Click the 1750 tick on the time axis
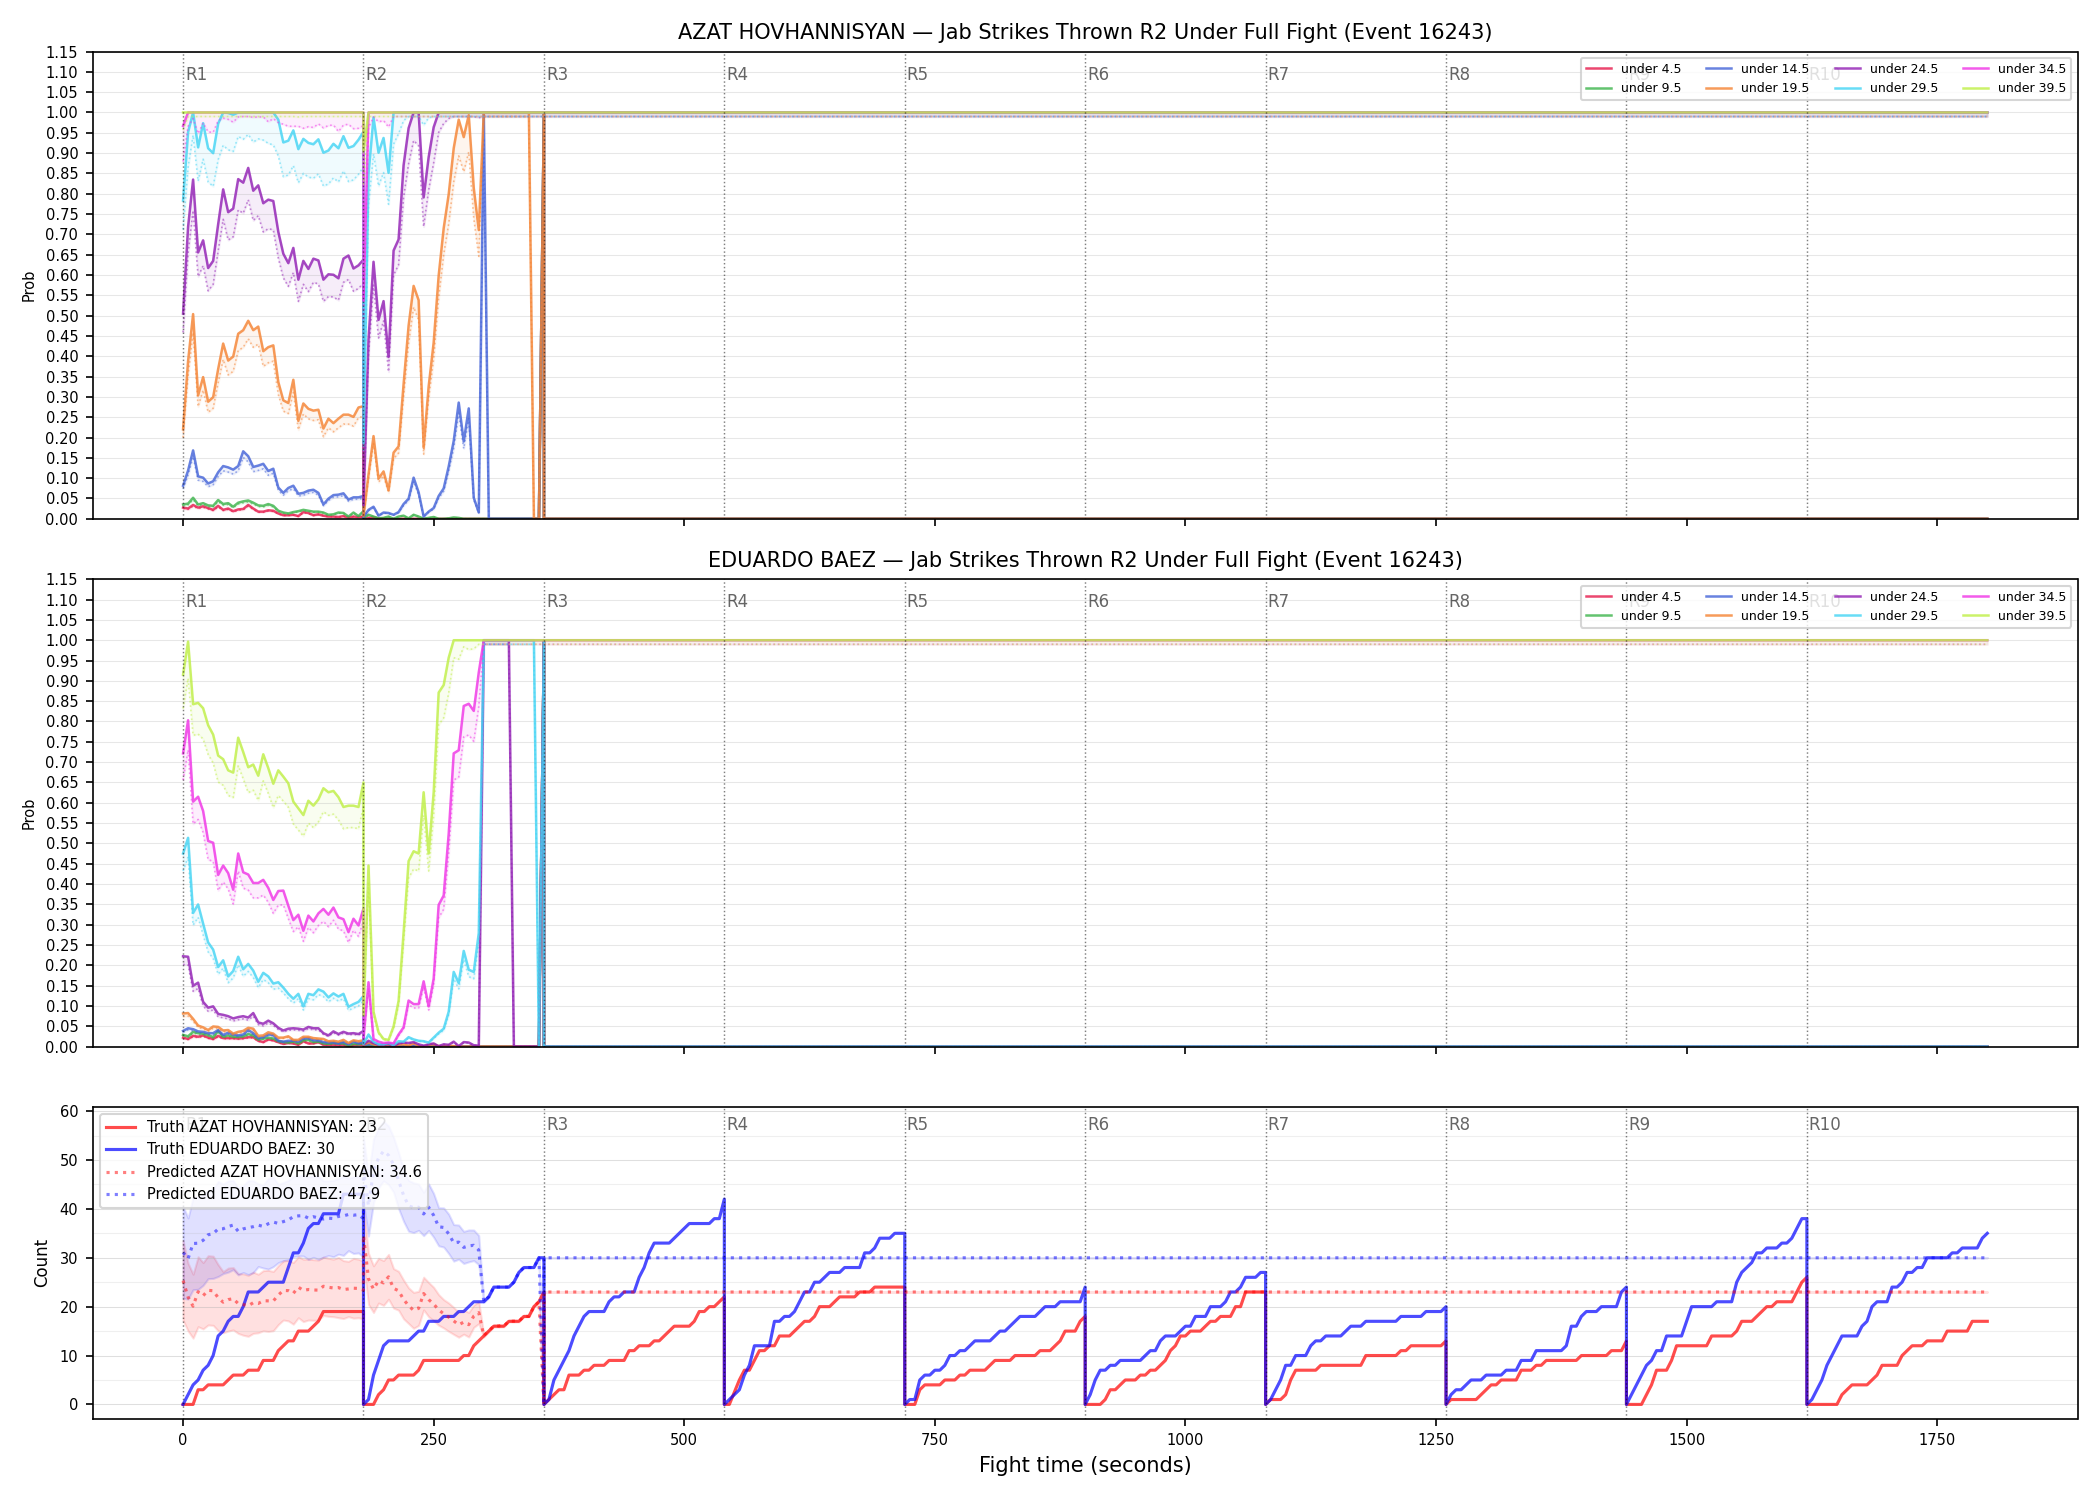 pos(1937,1440)
